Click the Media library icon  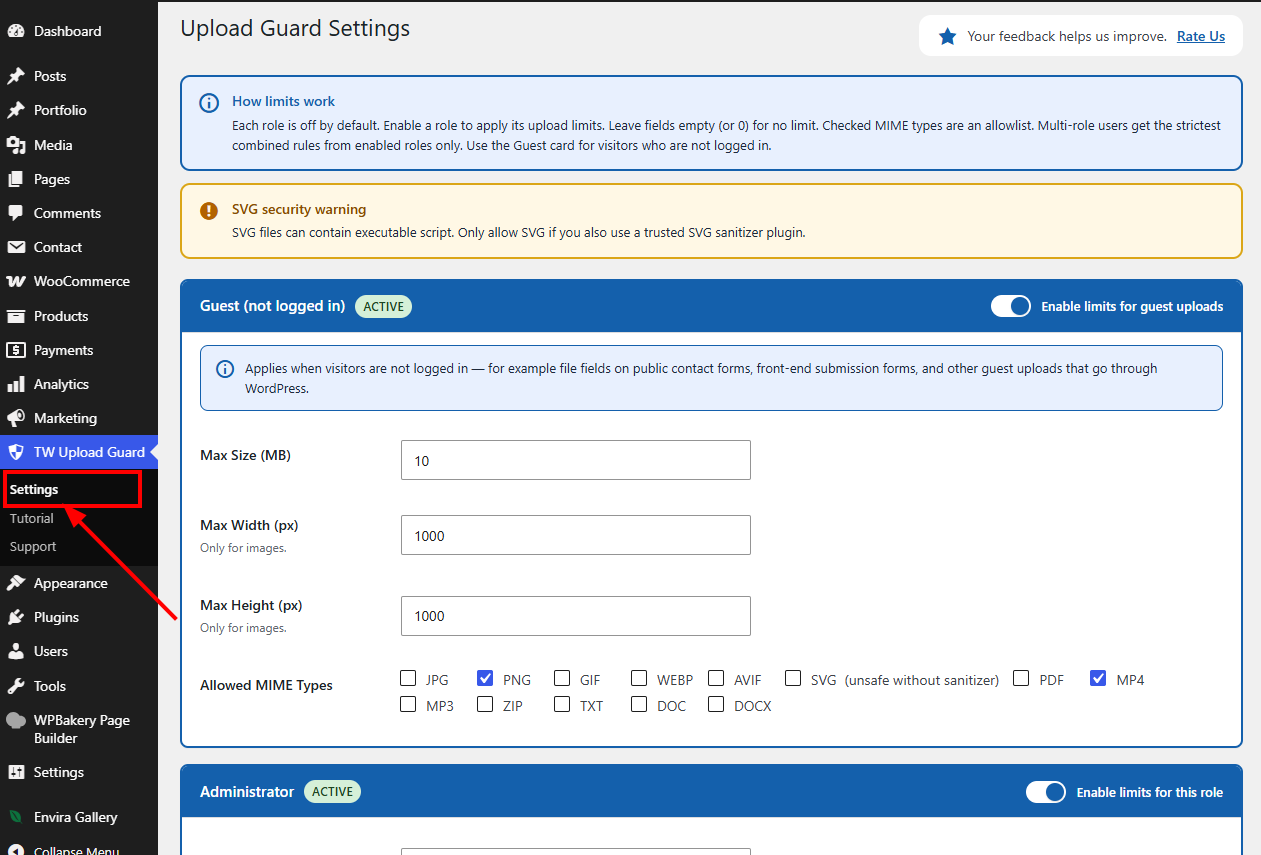(x=16, y=145)
